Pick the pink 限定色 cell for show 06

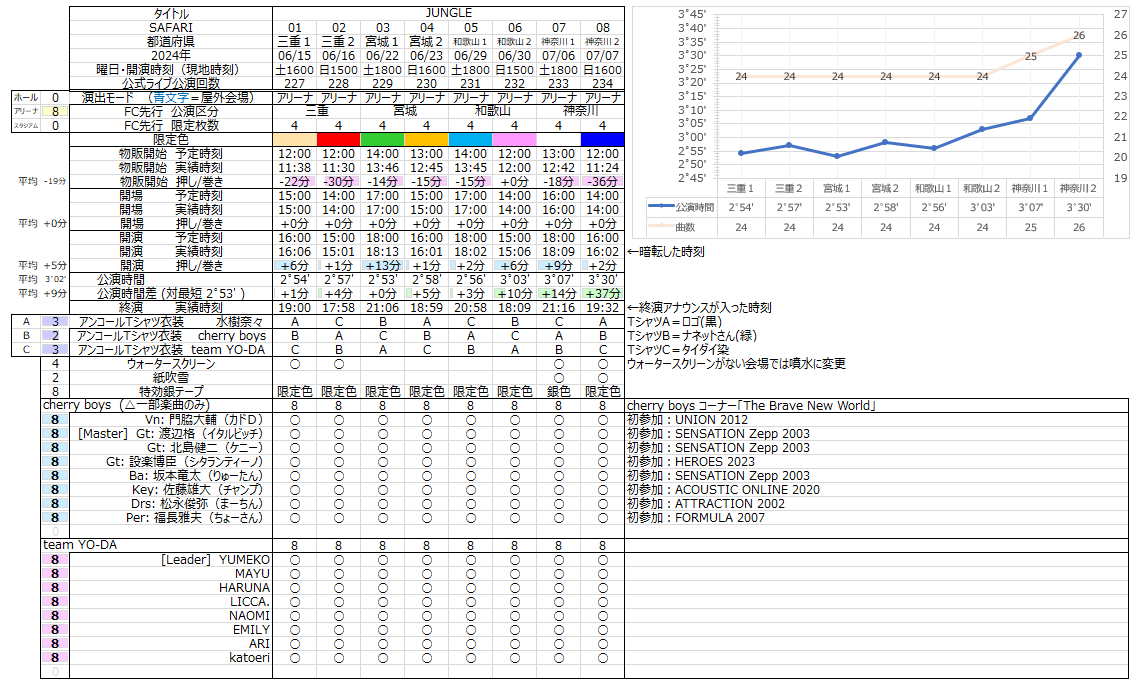coord(514,139)
